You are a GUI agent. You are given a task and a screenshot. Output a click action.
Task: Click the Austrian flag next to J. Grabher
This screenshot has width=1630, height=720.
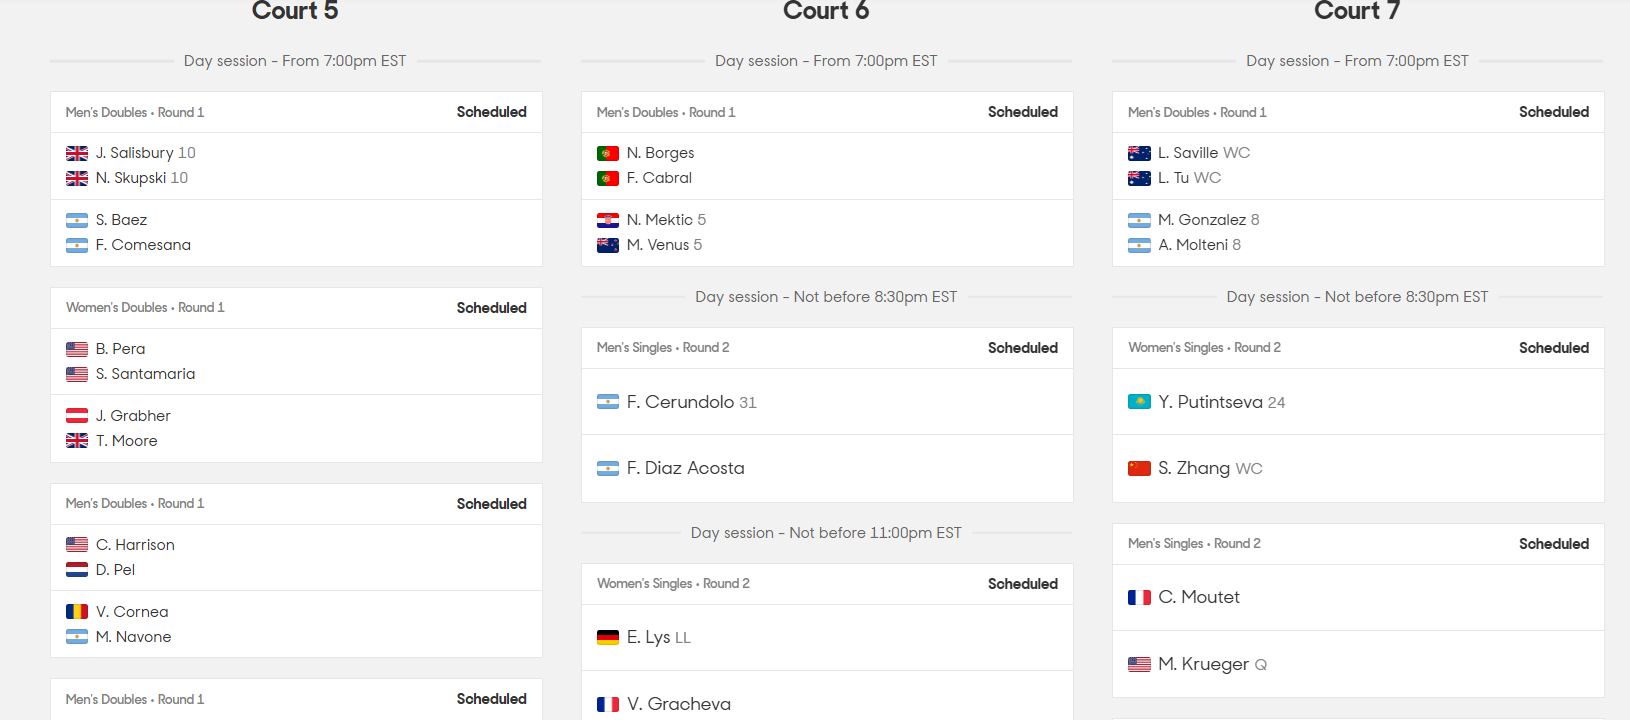point(77,416)
